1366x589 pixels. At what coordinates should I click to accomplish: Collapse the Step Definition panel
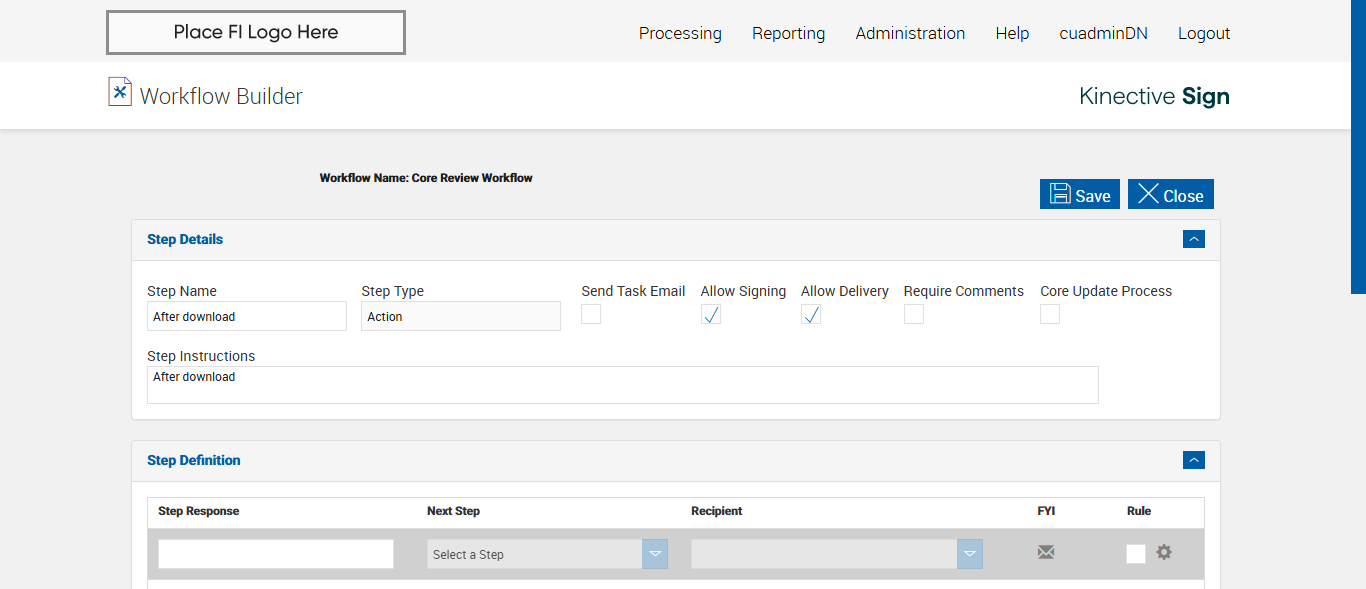1193,460
